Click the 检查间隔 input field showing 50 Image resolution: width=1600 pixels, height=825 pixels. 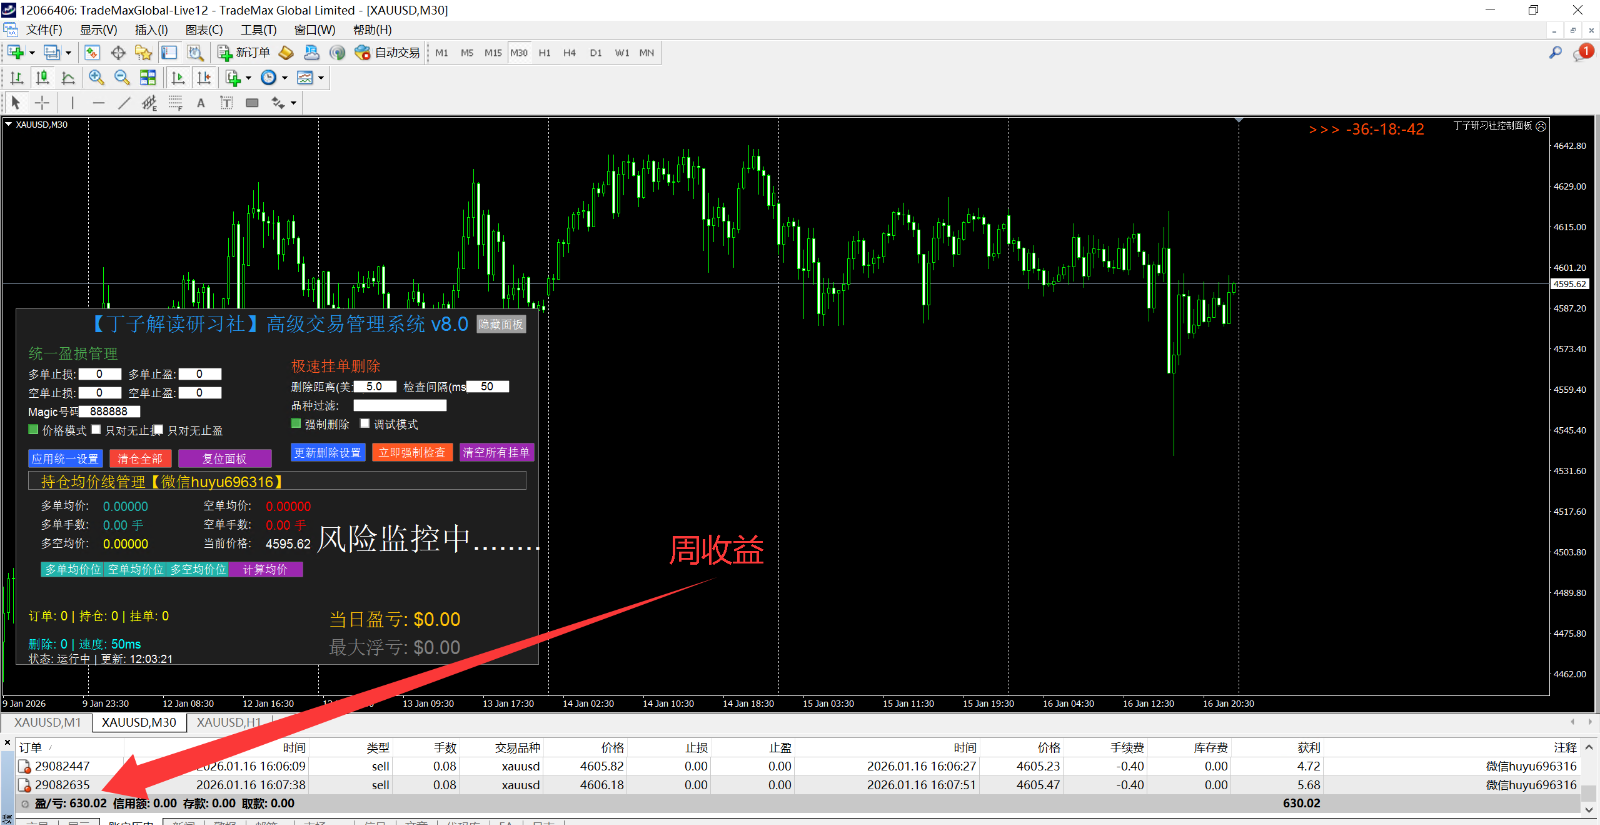click(488, 386)
